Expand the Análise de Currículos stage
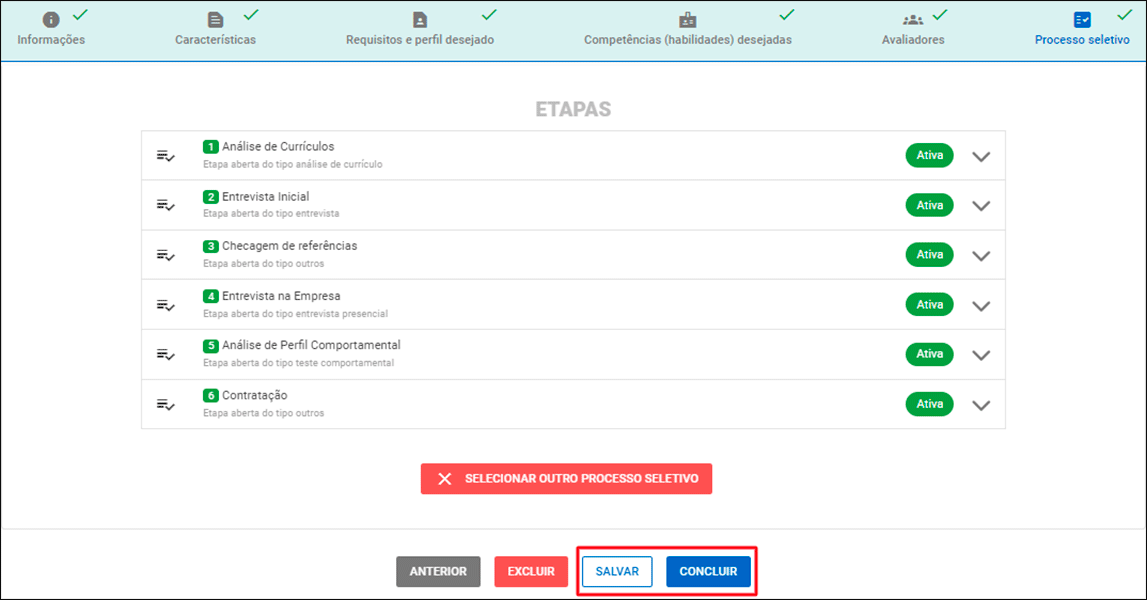 click(981, 157)
